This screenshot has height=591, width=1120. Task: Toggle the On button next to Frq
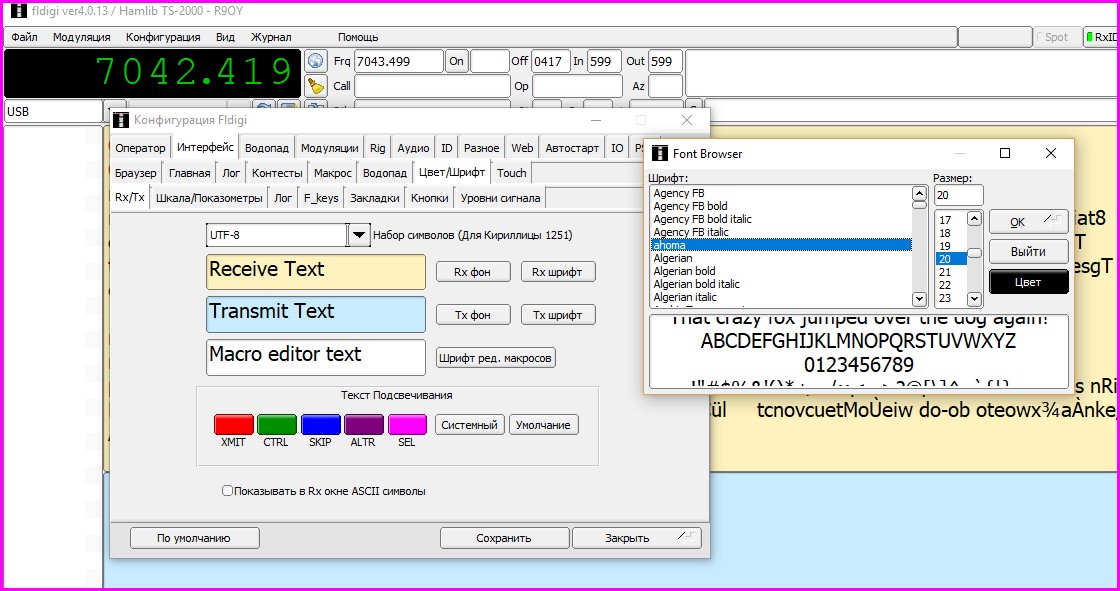(x=456, y=61)
